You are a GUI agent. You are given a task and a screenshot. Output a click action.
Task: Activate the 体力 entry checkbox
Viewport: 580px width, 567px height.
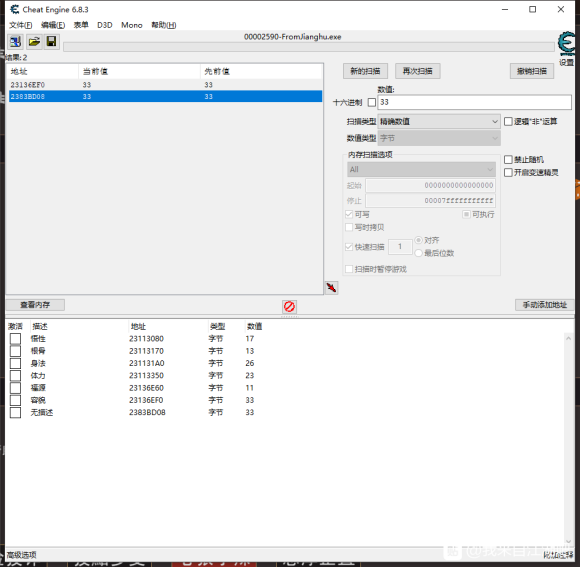(x=15, y=376)
